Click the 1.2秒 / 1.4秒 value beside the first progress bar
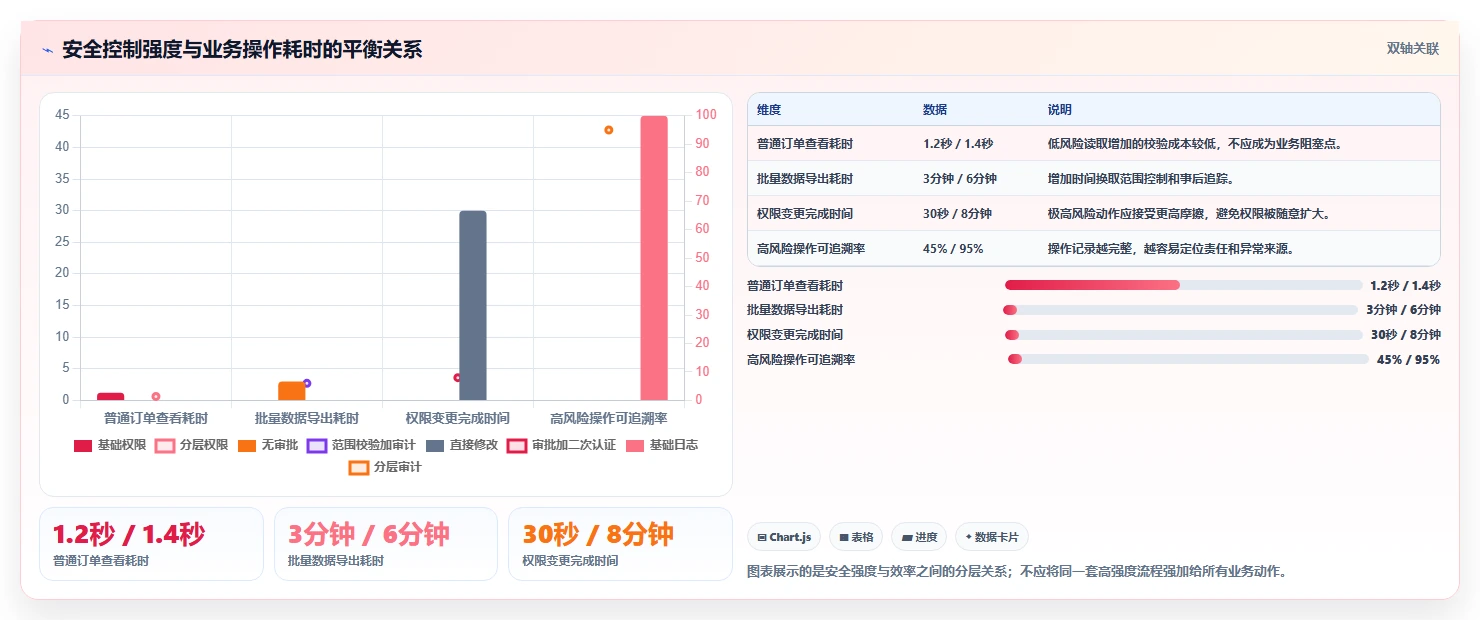 click(1405, 285)
